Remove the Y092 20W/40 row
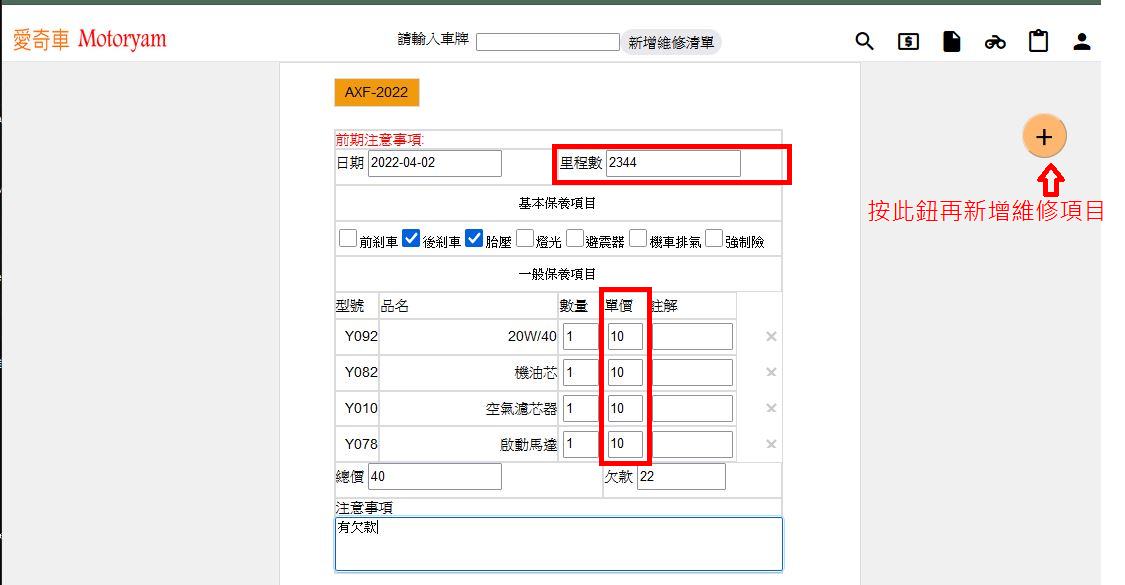1125x585 pixels. (x=771, y=337)
